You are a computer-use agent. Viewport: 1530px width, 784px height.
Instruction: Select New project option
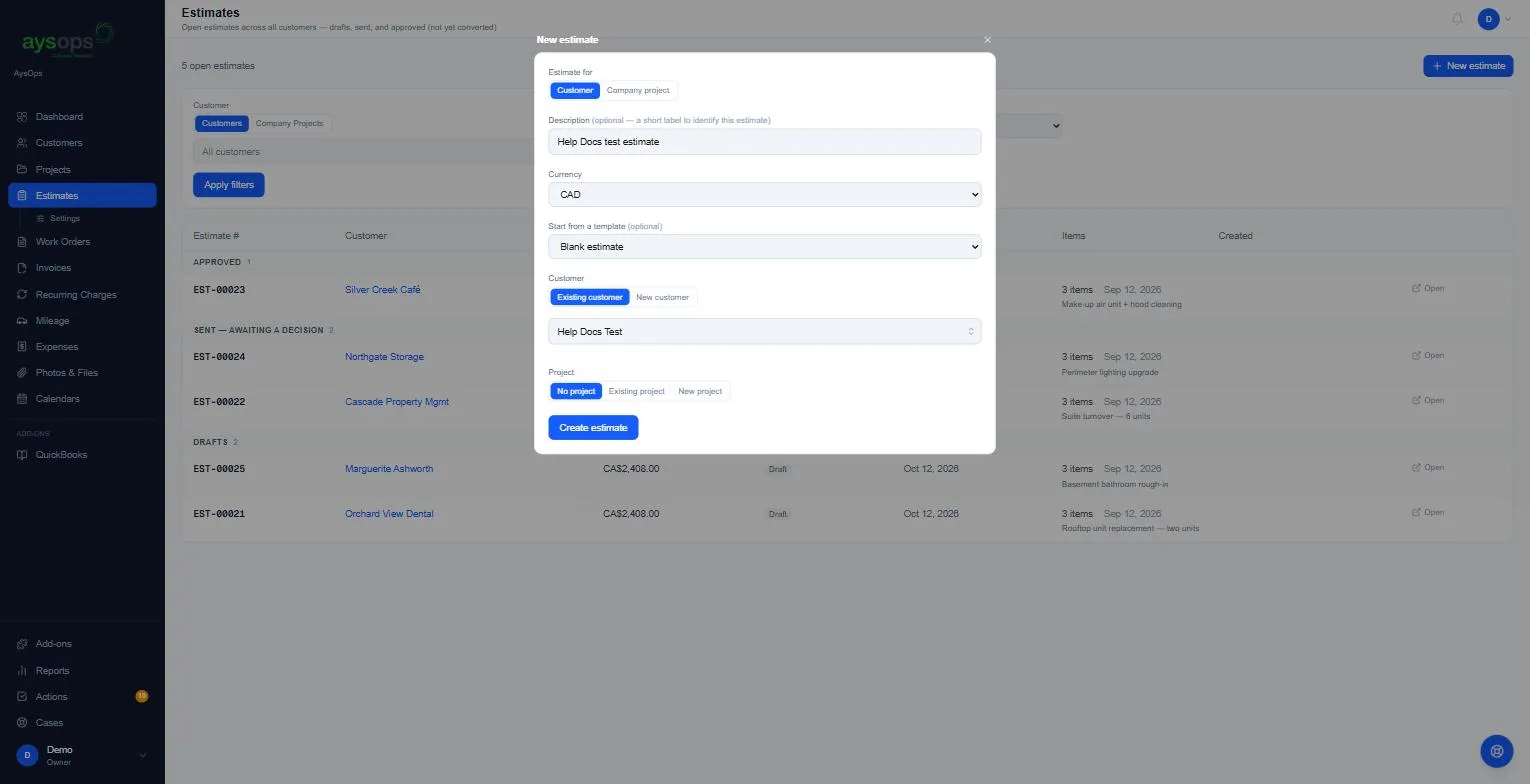tap(700, 392)
